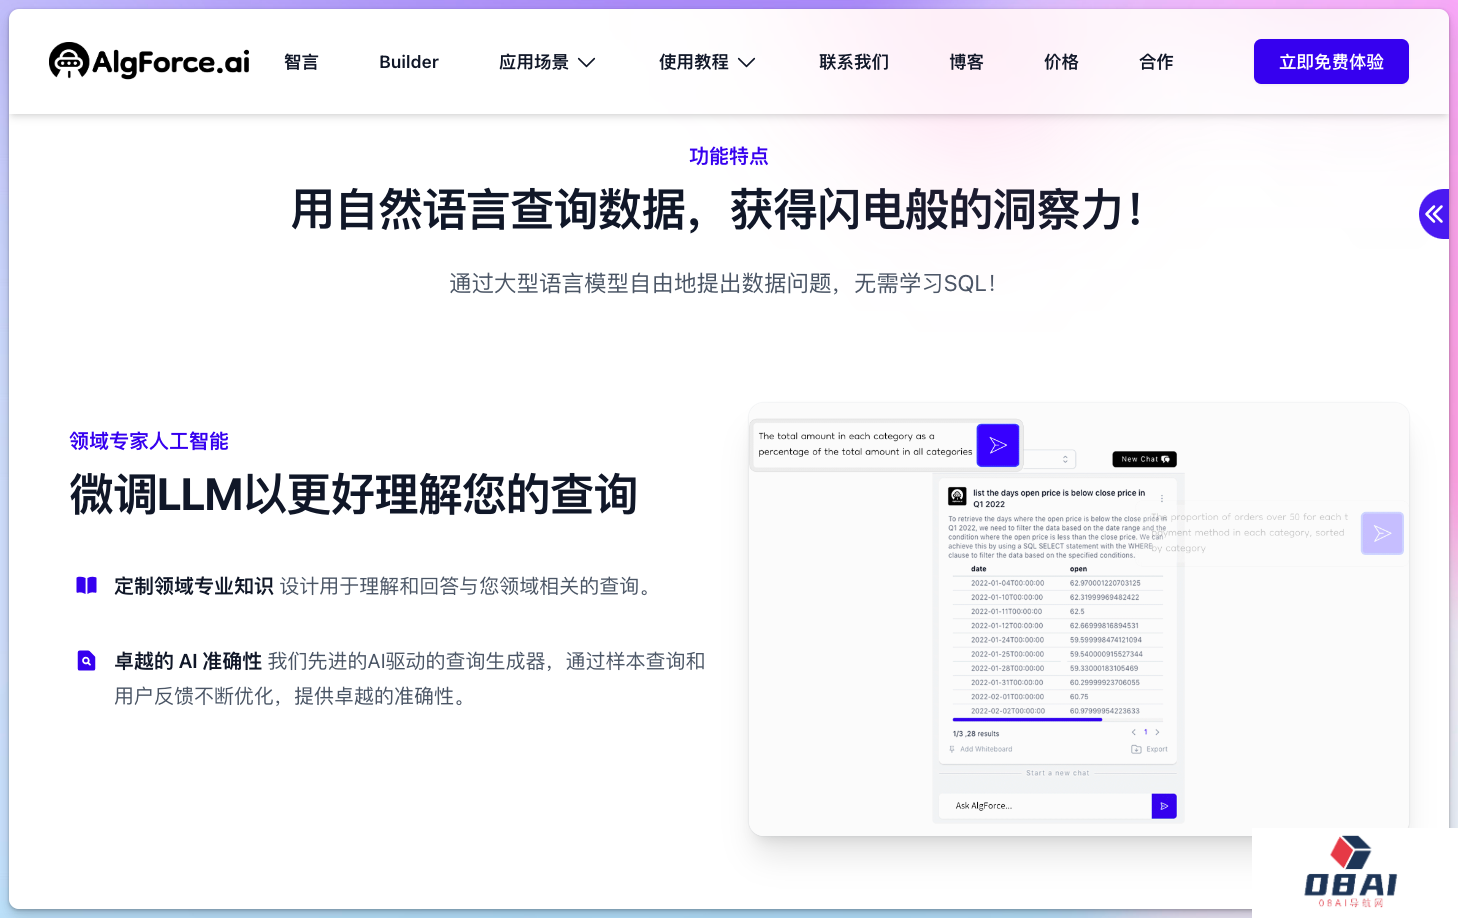Screen dimensions: 1458x918
Task: Expand the 使用教程 dropdown menu
Action: 706,62
